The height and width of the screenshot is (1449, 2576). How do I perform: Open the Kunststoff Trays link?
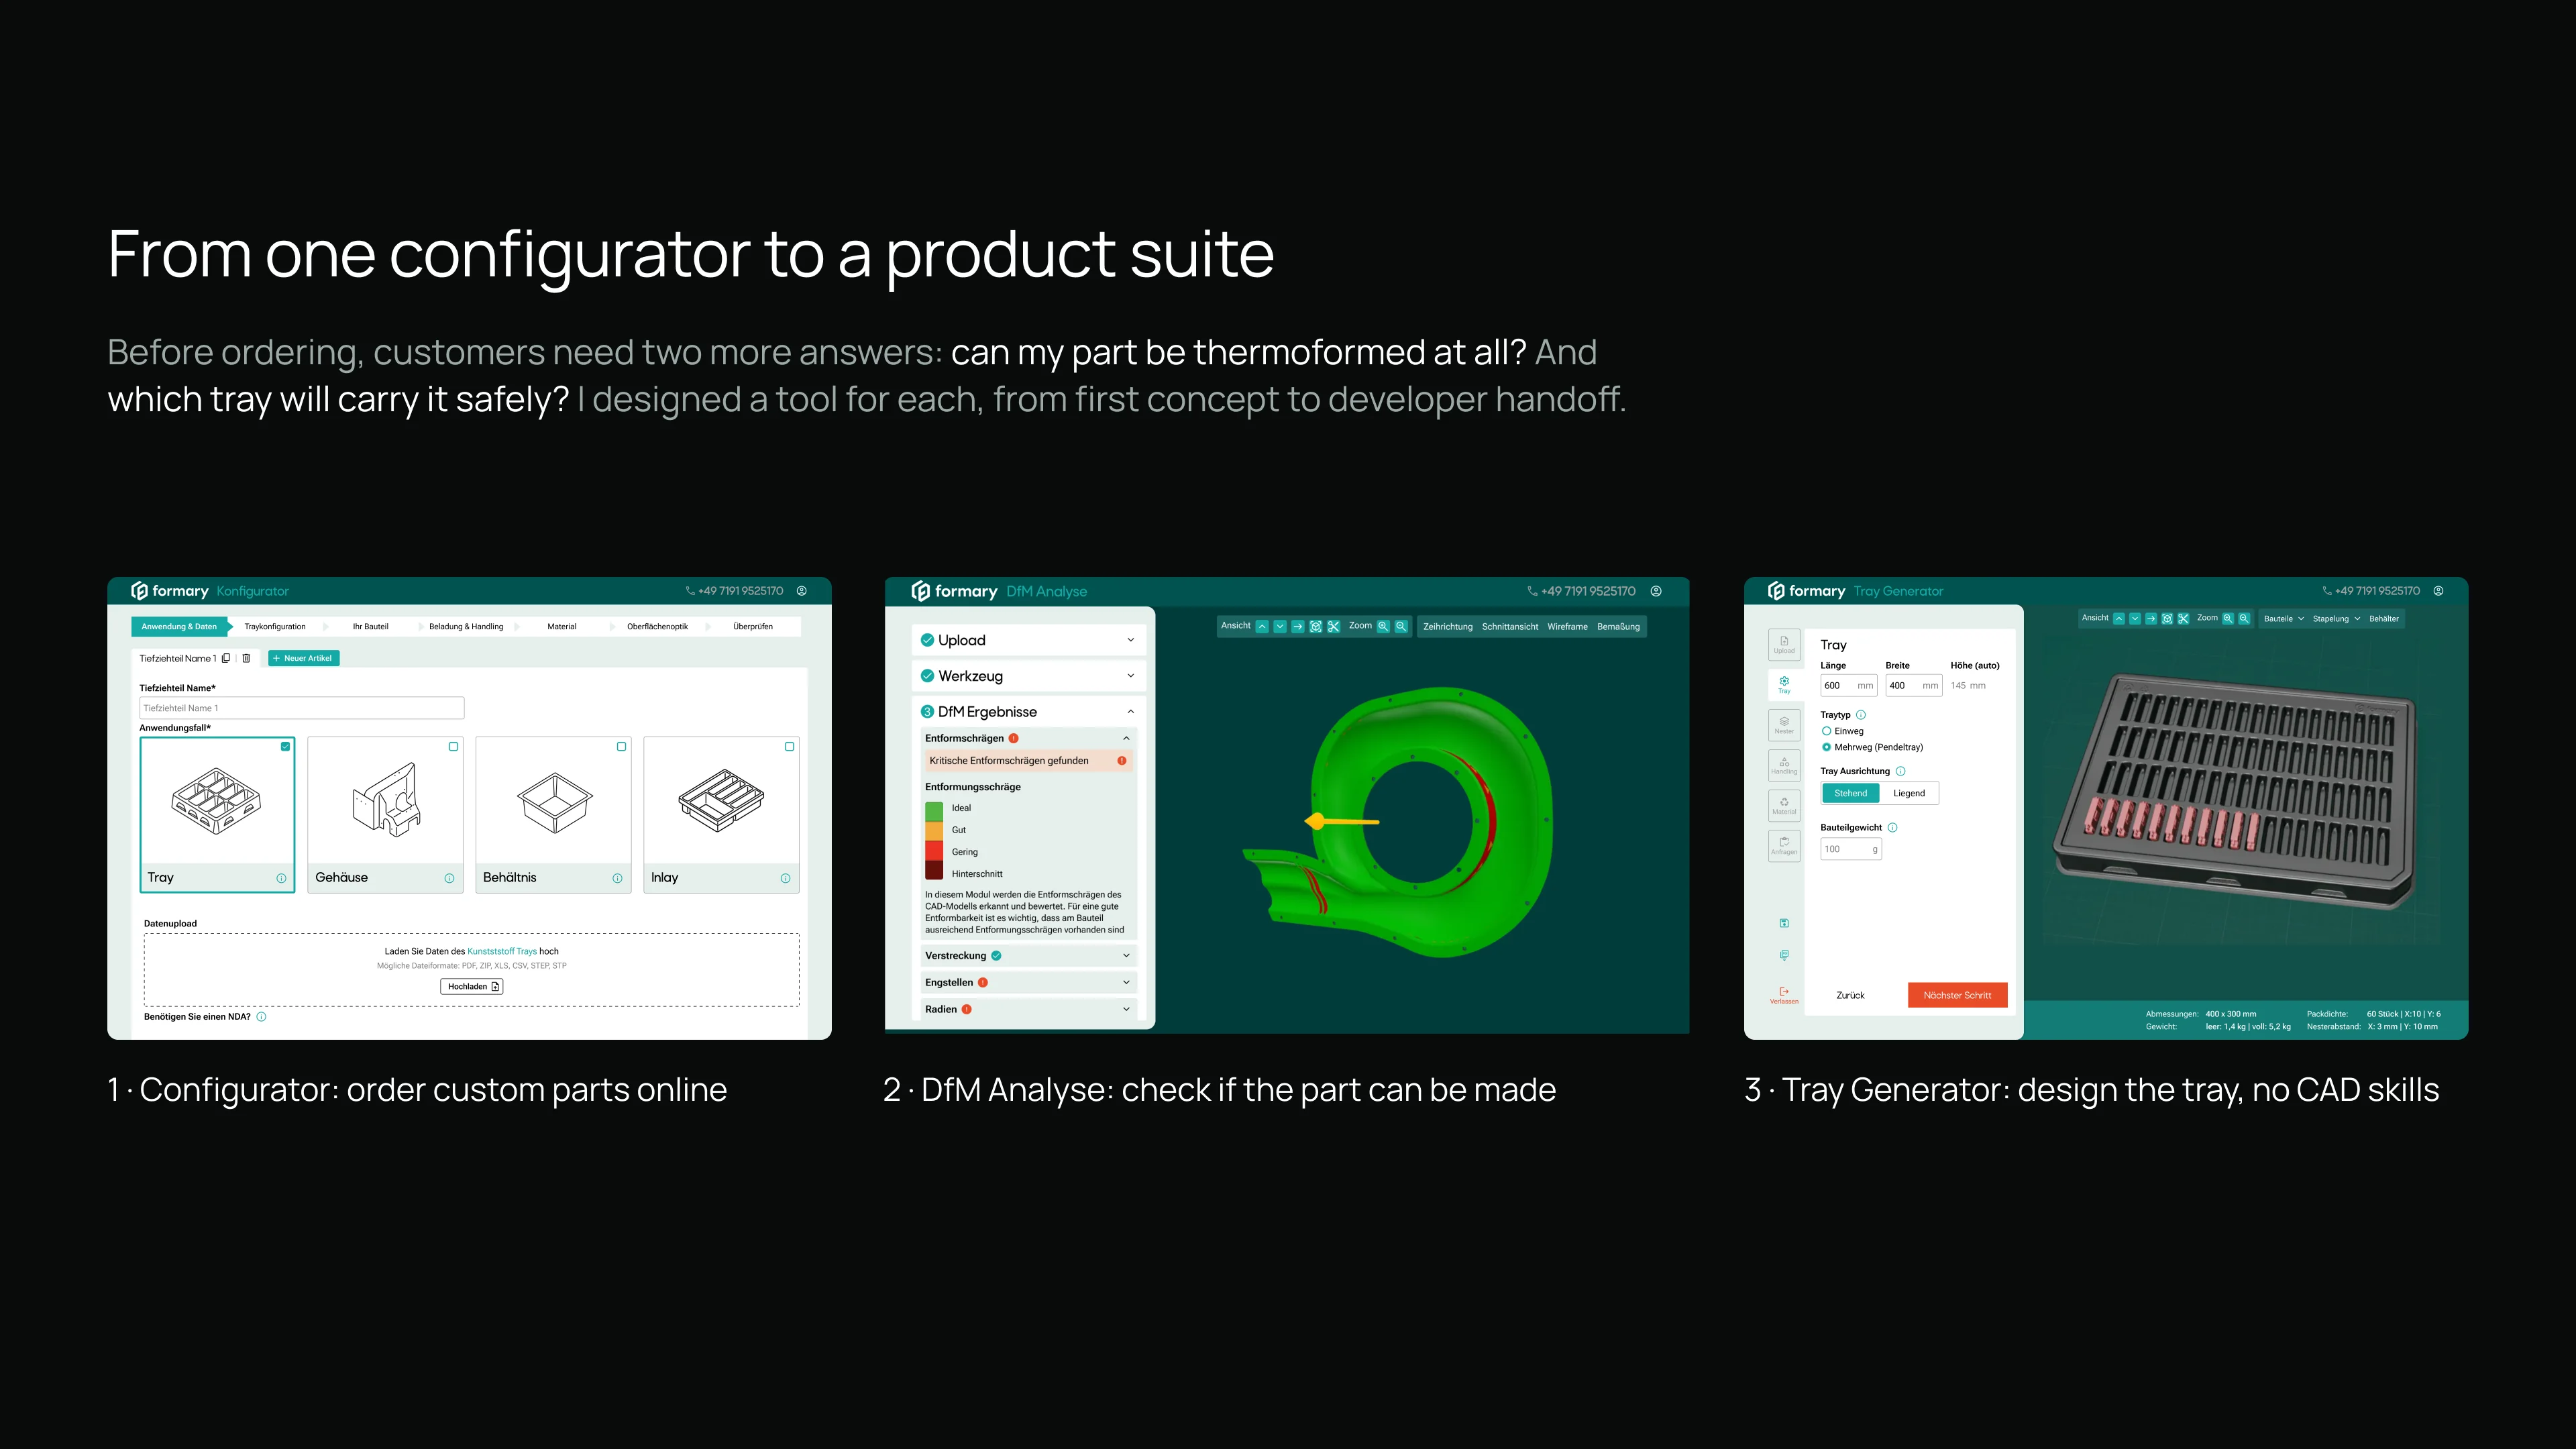pos(502,952)
